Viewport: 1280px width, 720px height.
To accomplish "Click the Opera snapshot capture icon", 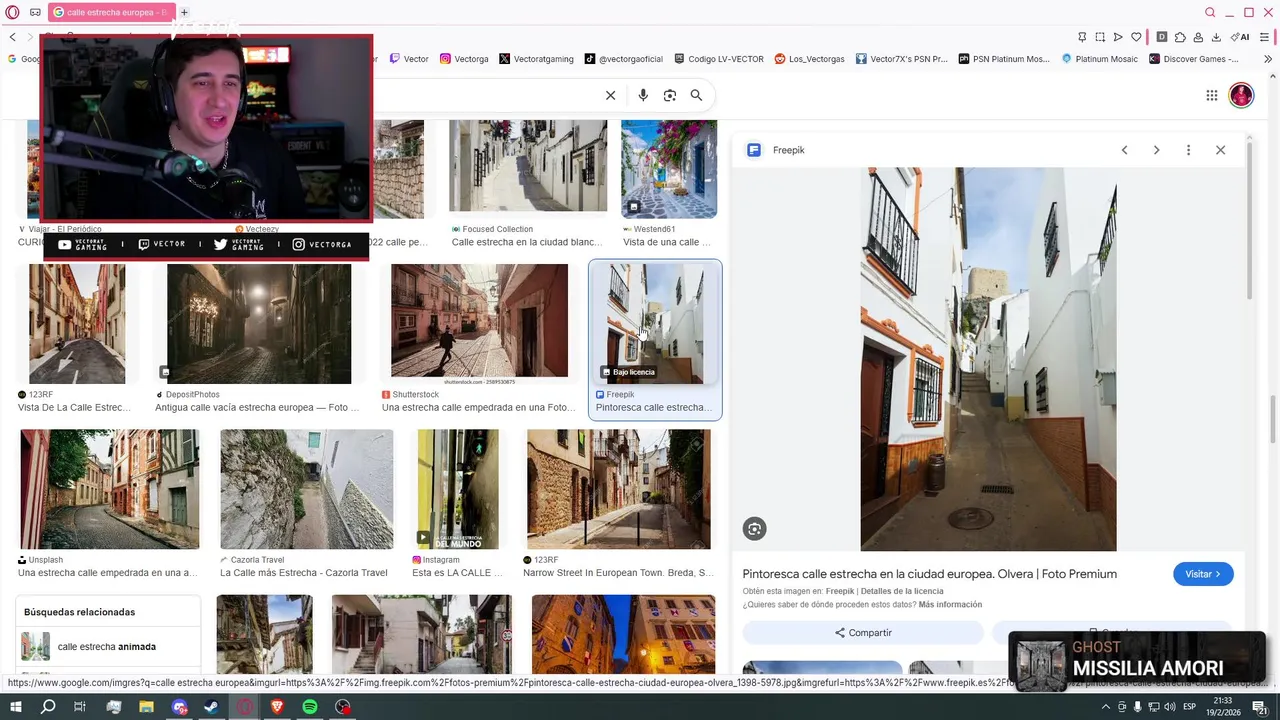I will (x=1100, y=37).
